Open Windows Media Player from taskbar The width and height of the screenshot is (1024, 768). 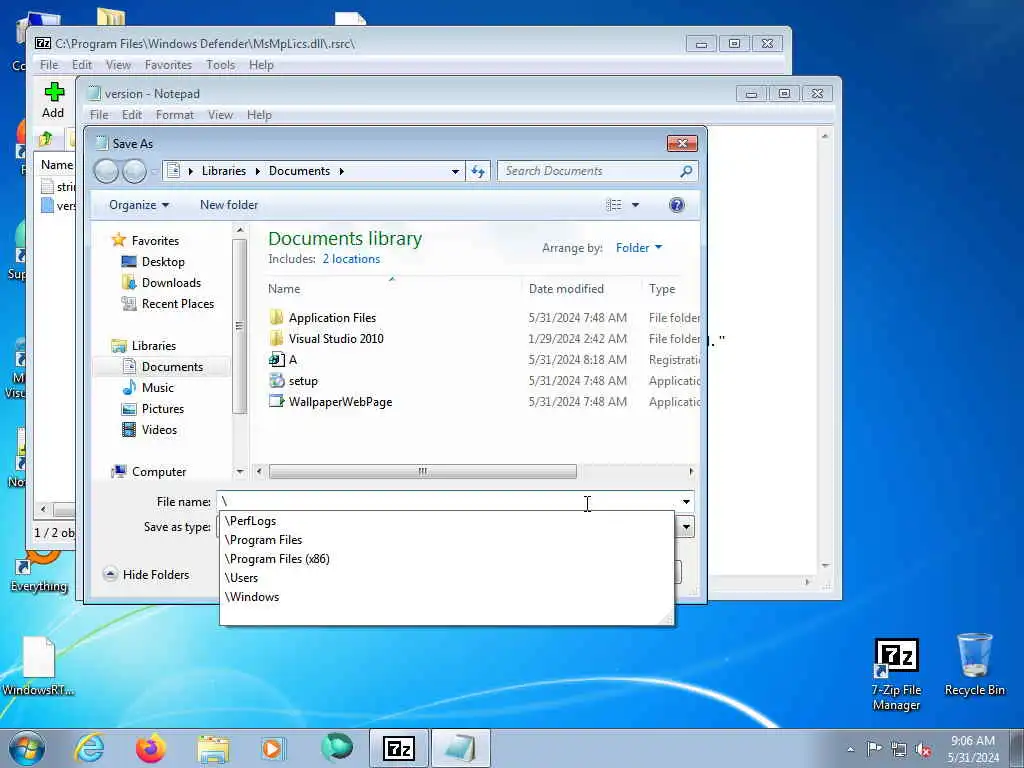(x=274, y=748)
